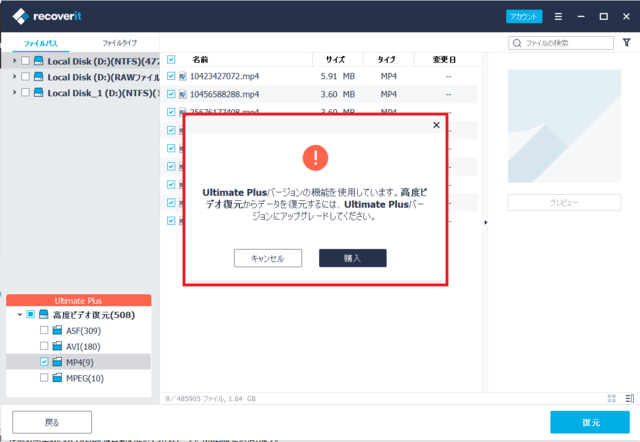Screen dimensions: 640x442
Task: Collapse the 高度ビデオ復元(508) node
Action: (20, 315)
